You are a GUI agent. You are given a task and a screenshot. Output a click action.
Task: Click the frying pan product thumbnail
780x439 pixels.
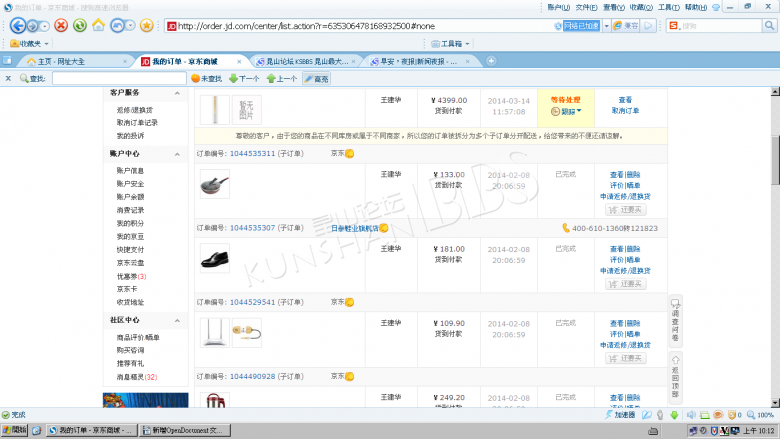point(215,184)
